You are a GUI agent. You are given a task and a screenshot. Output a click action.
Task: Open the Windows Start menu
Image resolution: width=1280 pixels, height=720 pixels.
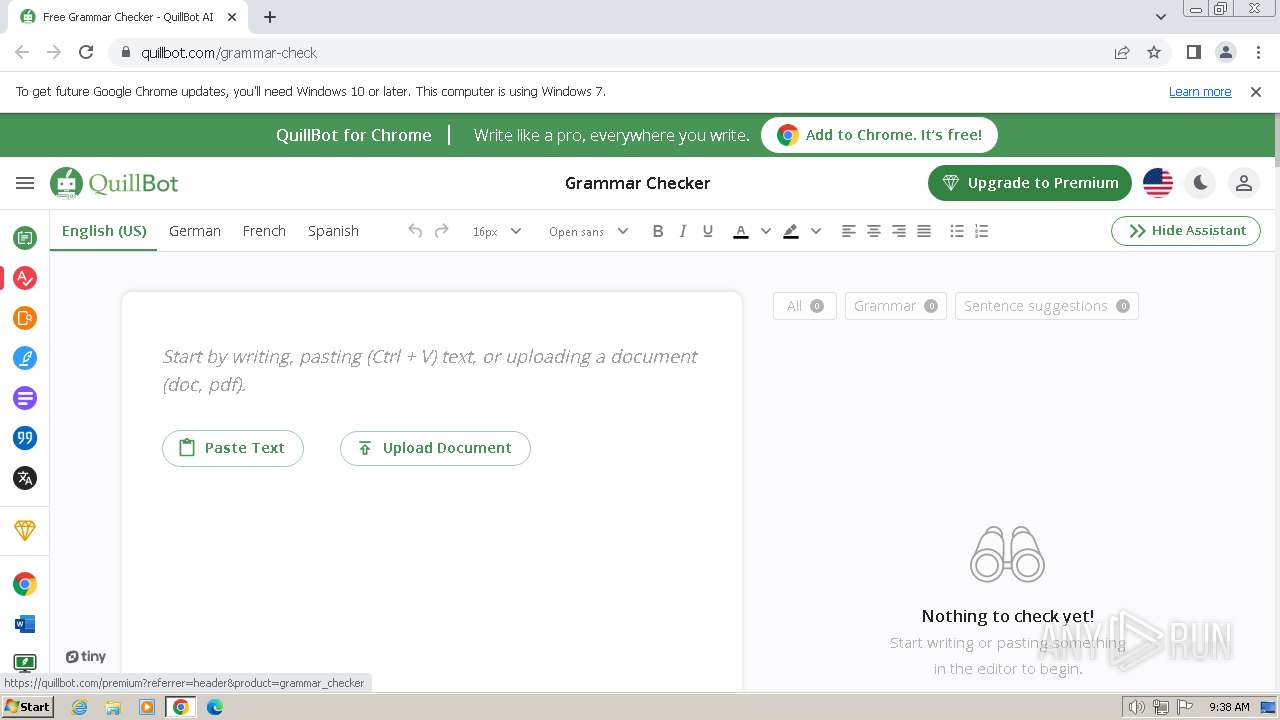coord(28,707)
